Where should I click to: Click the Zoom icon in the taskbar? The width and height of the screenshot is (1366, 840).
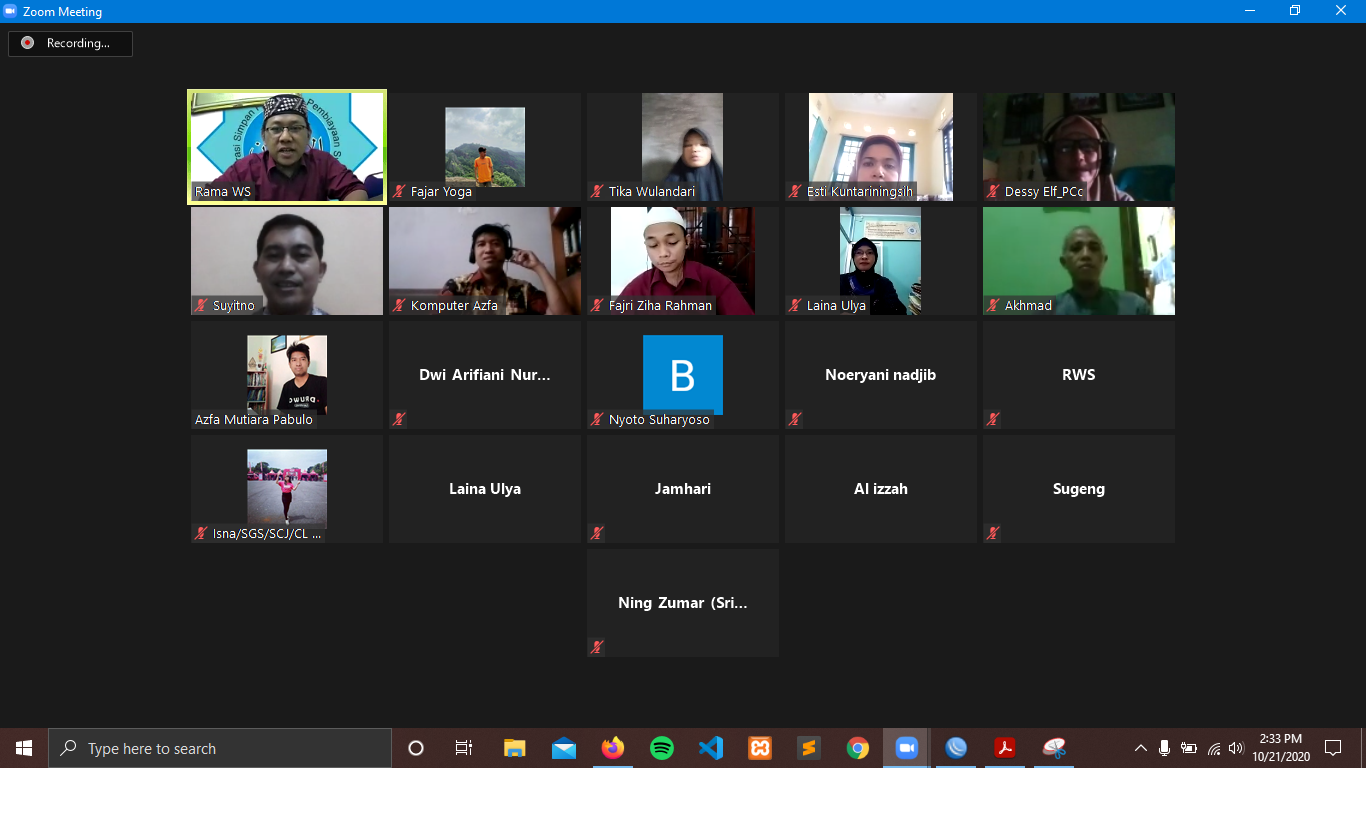[906, 748]
